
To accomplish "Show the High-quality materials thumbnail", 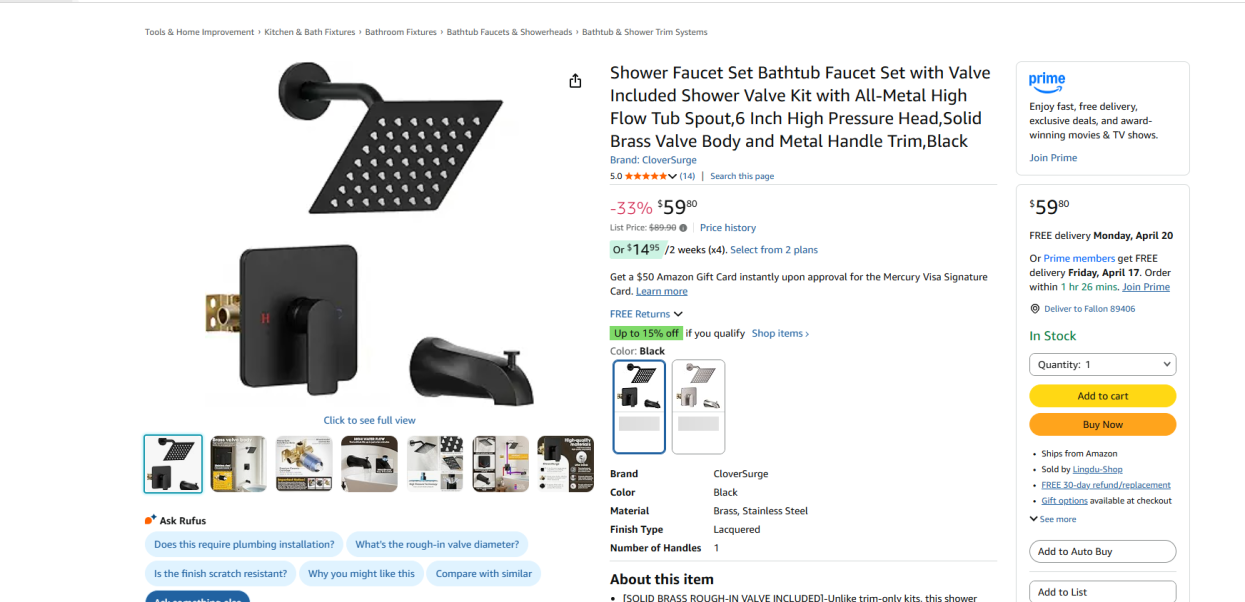I will (x=565, y=464).
